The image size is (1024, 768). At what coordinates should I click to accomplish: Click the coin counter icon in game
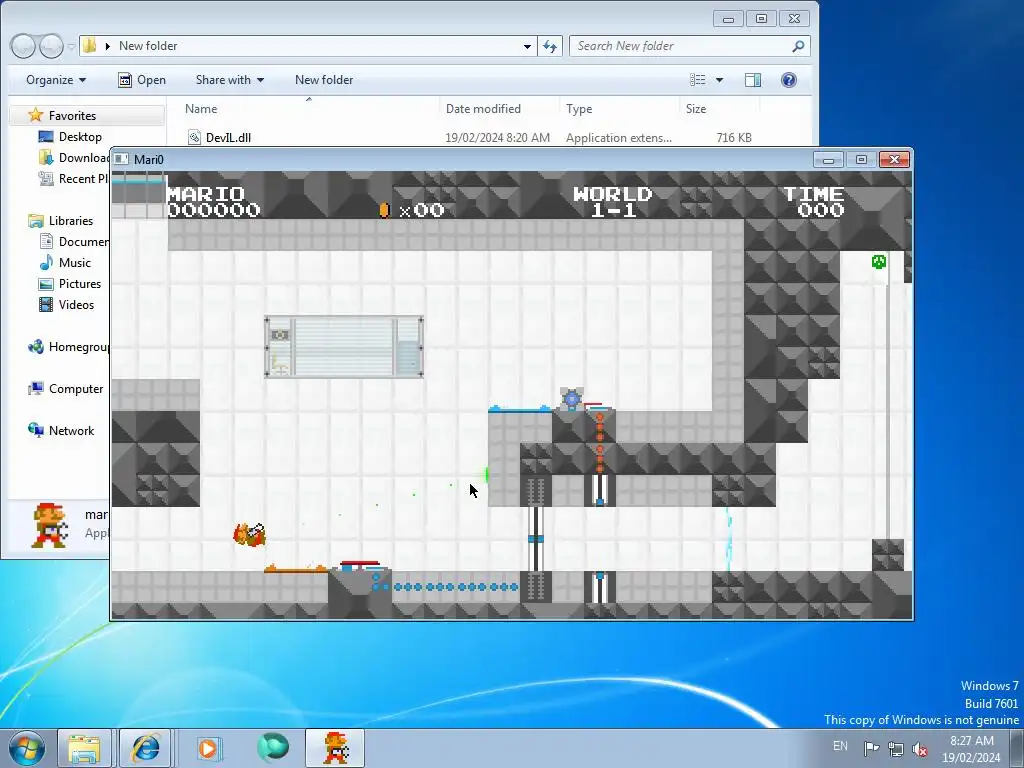(384, 210)
